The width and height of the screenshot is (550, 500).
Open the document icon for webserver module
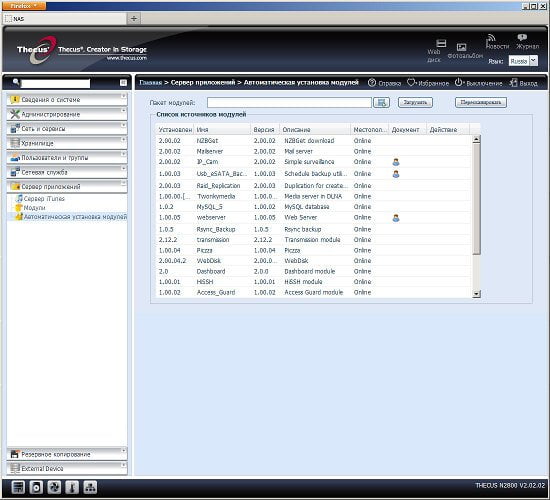(396, 218)
